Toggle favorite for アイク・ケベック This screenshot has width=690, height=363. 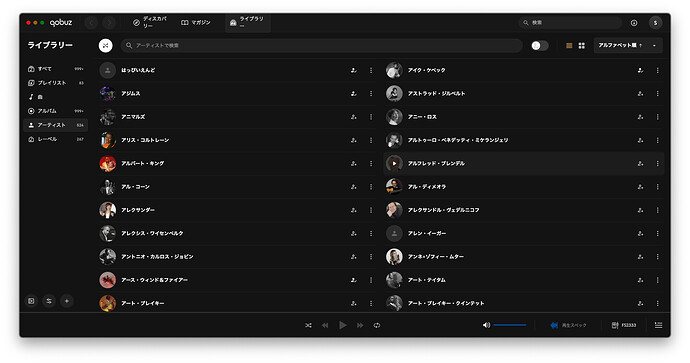coord(640,70)
